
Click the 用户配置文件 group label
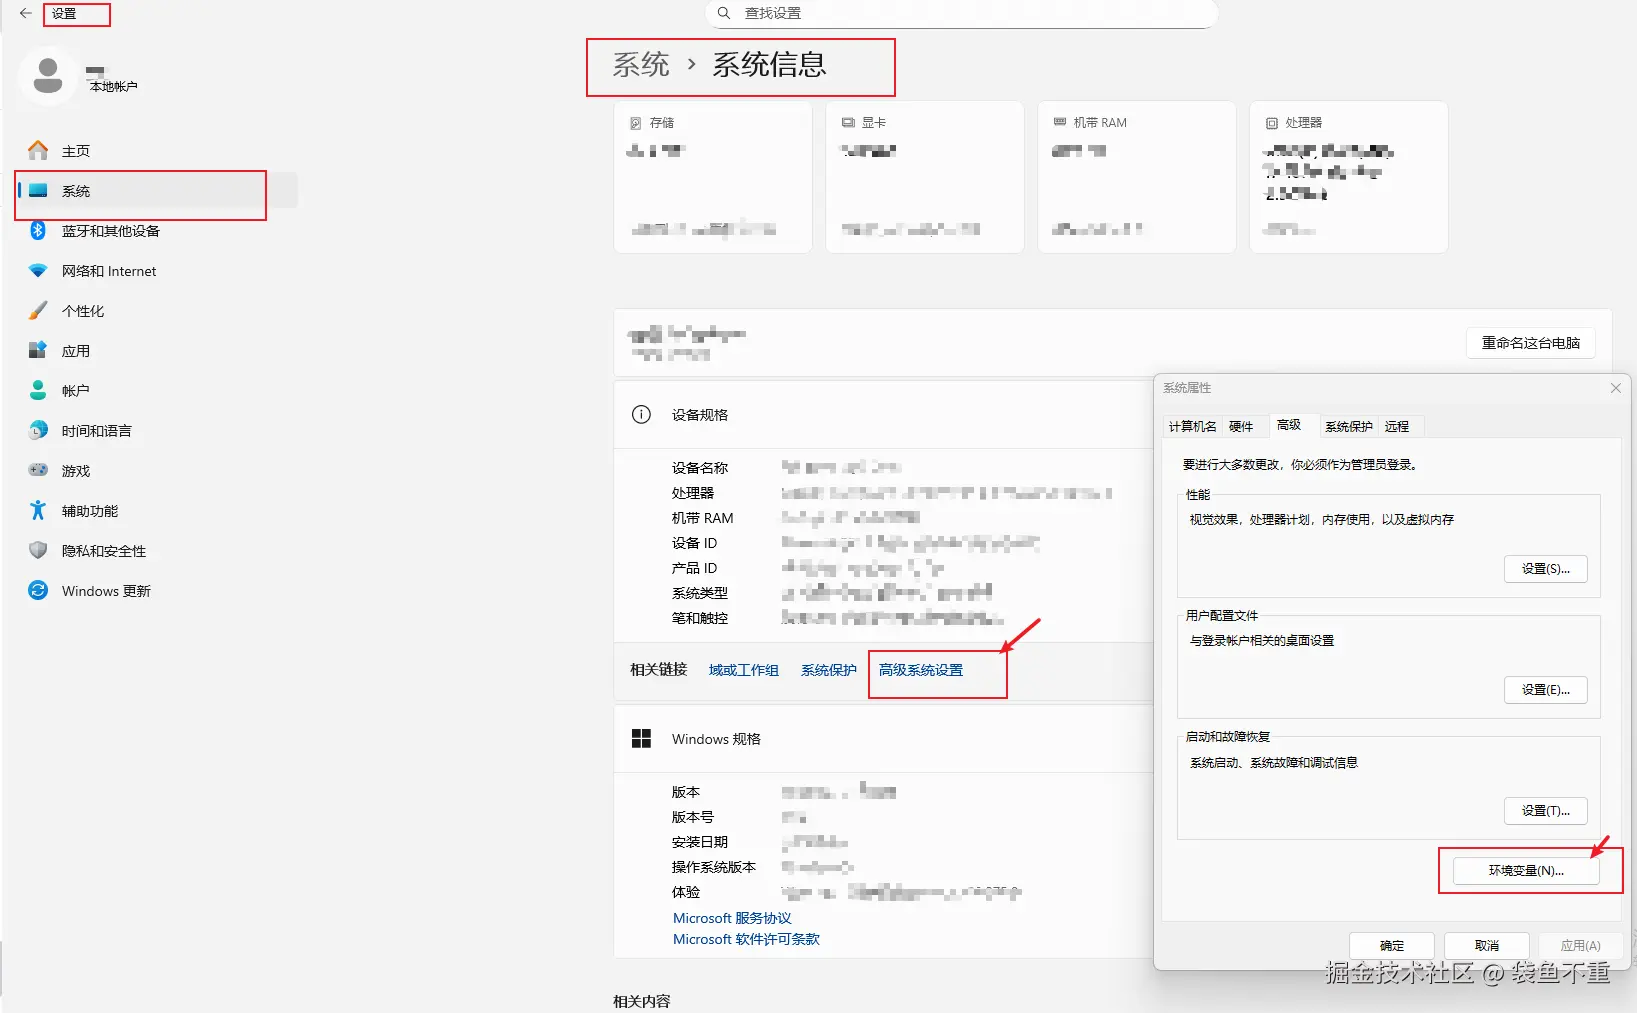point(1222,616)
